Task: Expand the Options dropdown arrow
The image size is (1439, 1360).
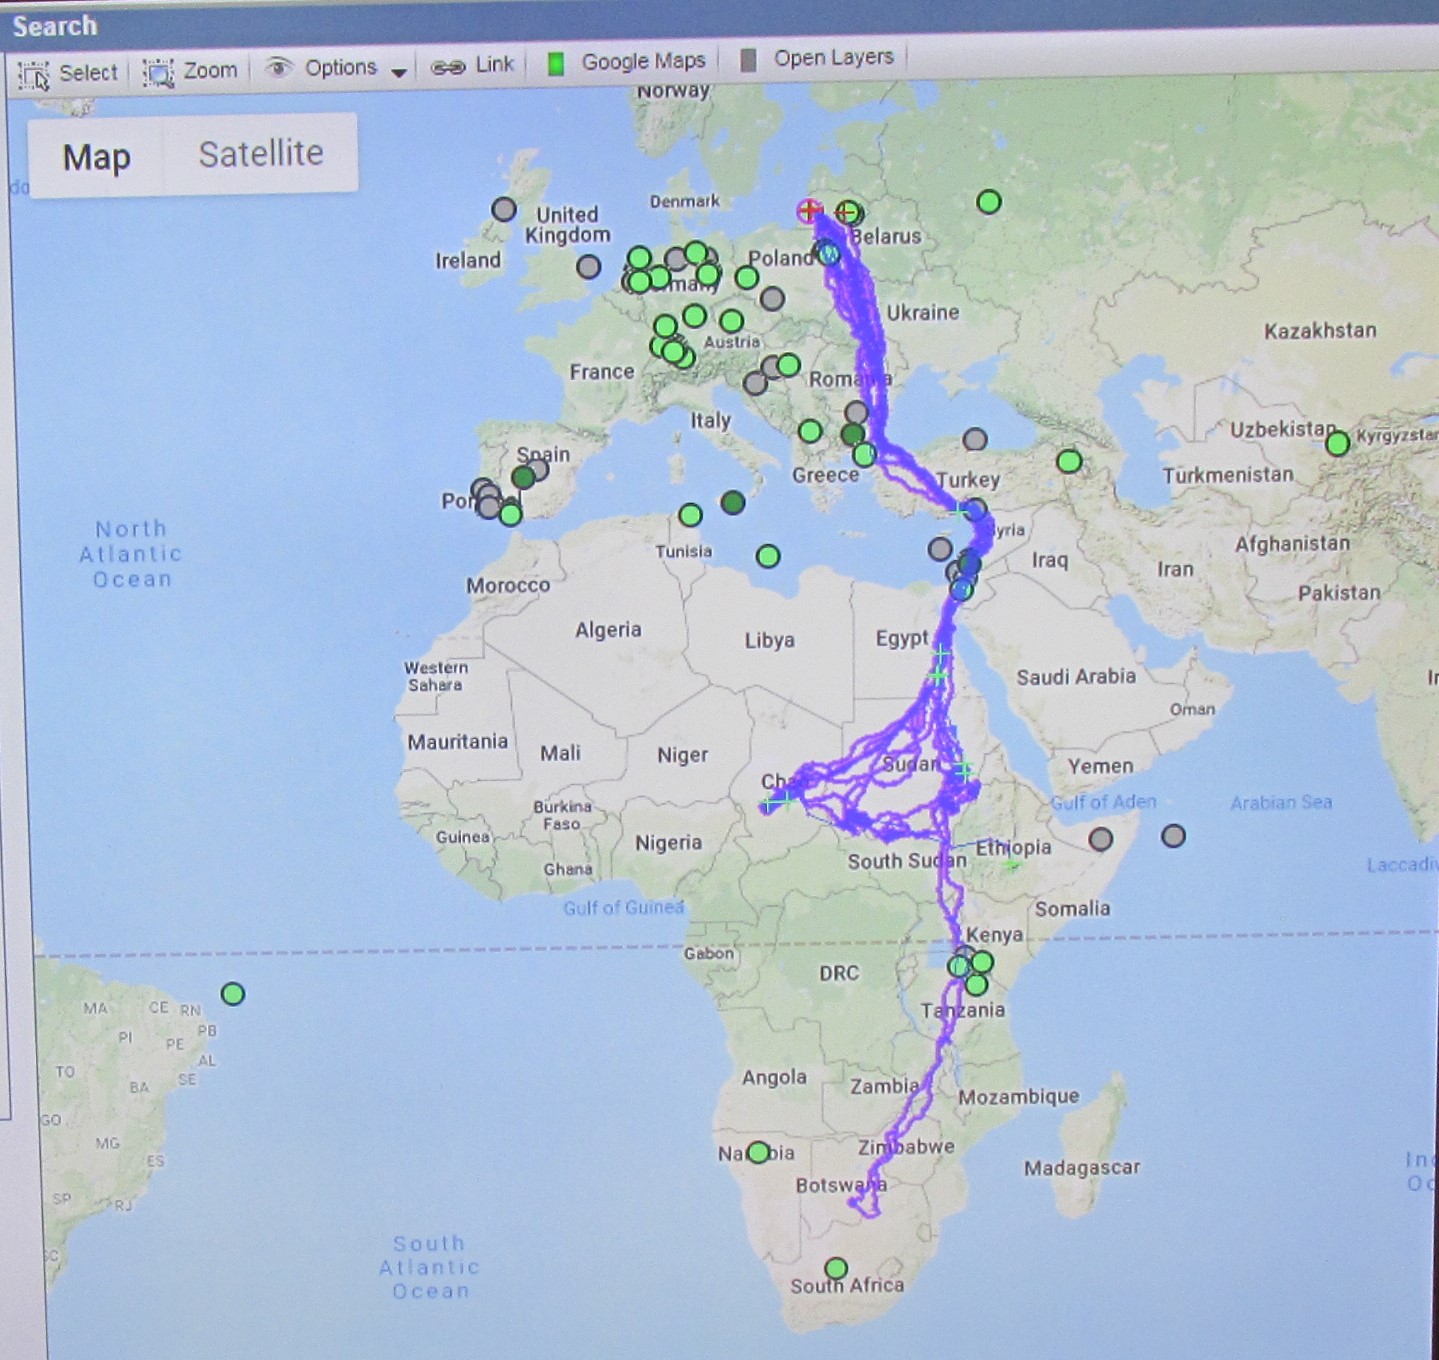Action: click(399, 72)
